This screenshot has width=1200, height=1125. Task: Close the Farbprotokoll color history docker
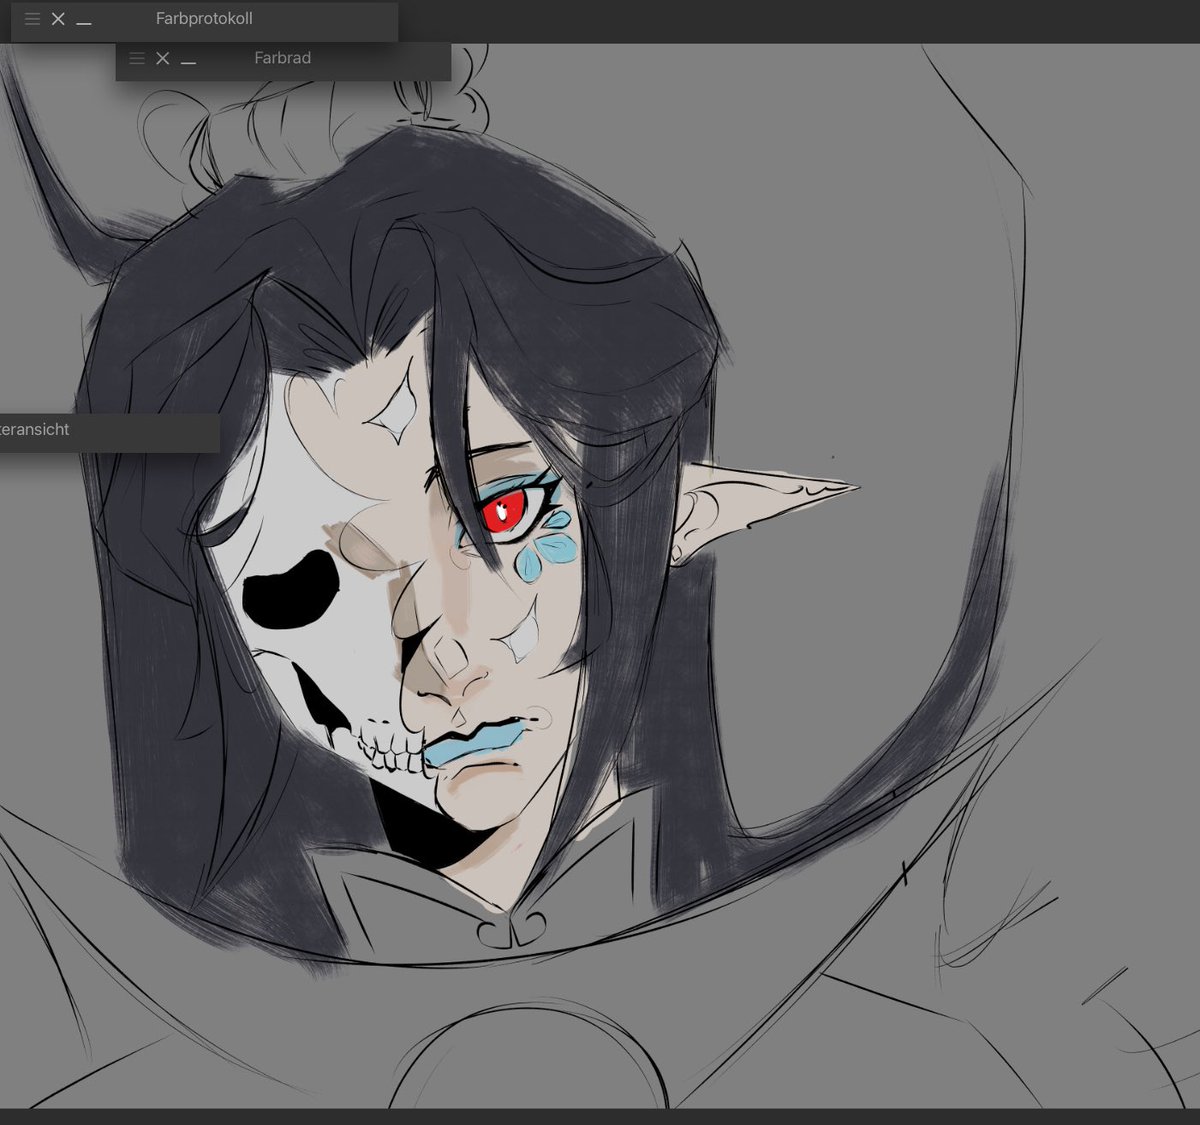click(58, 18)
